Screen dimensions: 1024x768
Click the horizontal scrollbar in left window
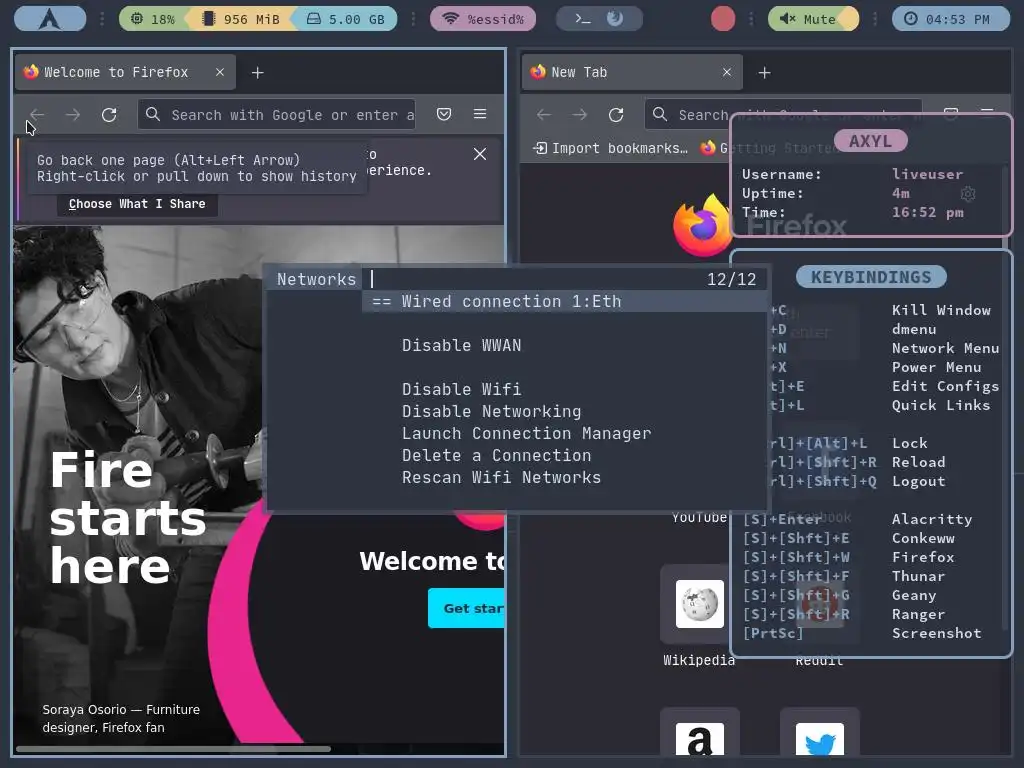click(x=173, y=749)
